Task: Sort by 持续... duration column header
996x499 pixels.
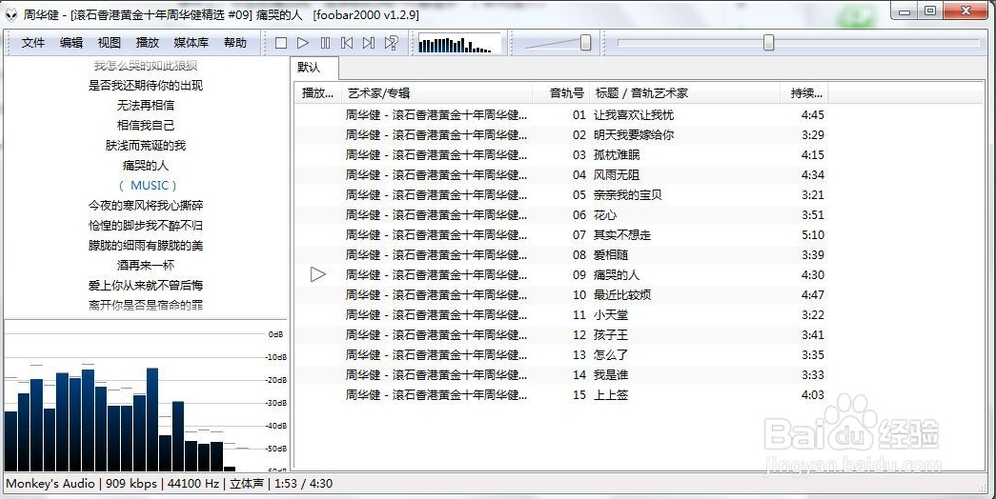Action: coord(805,93)
